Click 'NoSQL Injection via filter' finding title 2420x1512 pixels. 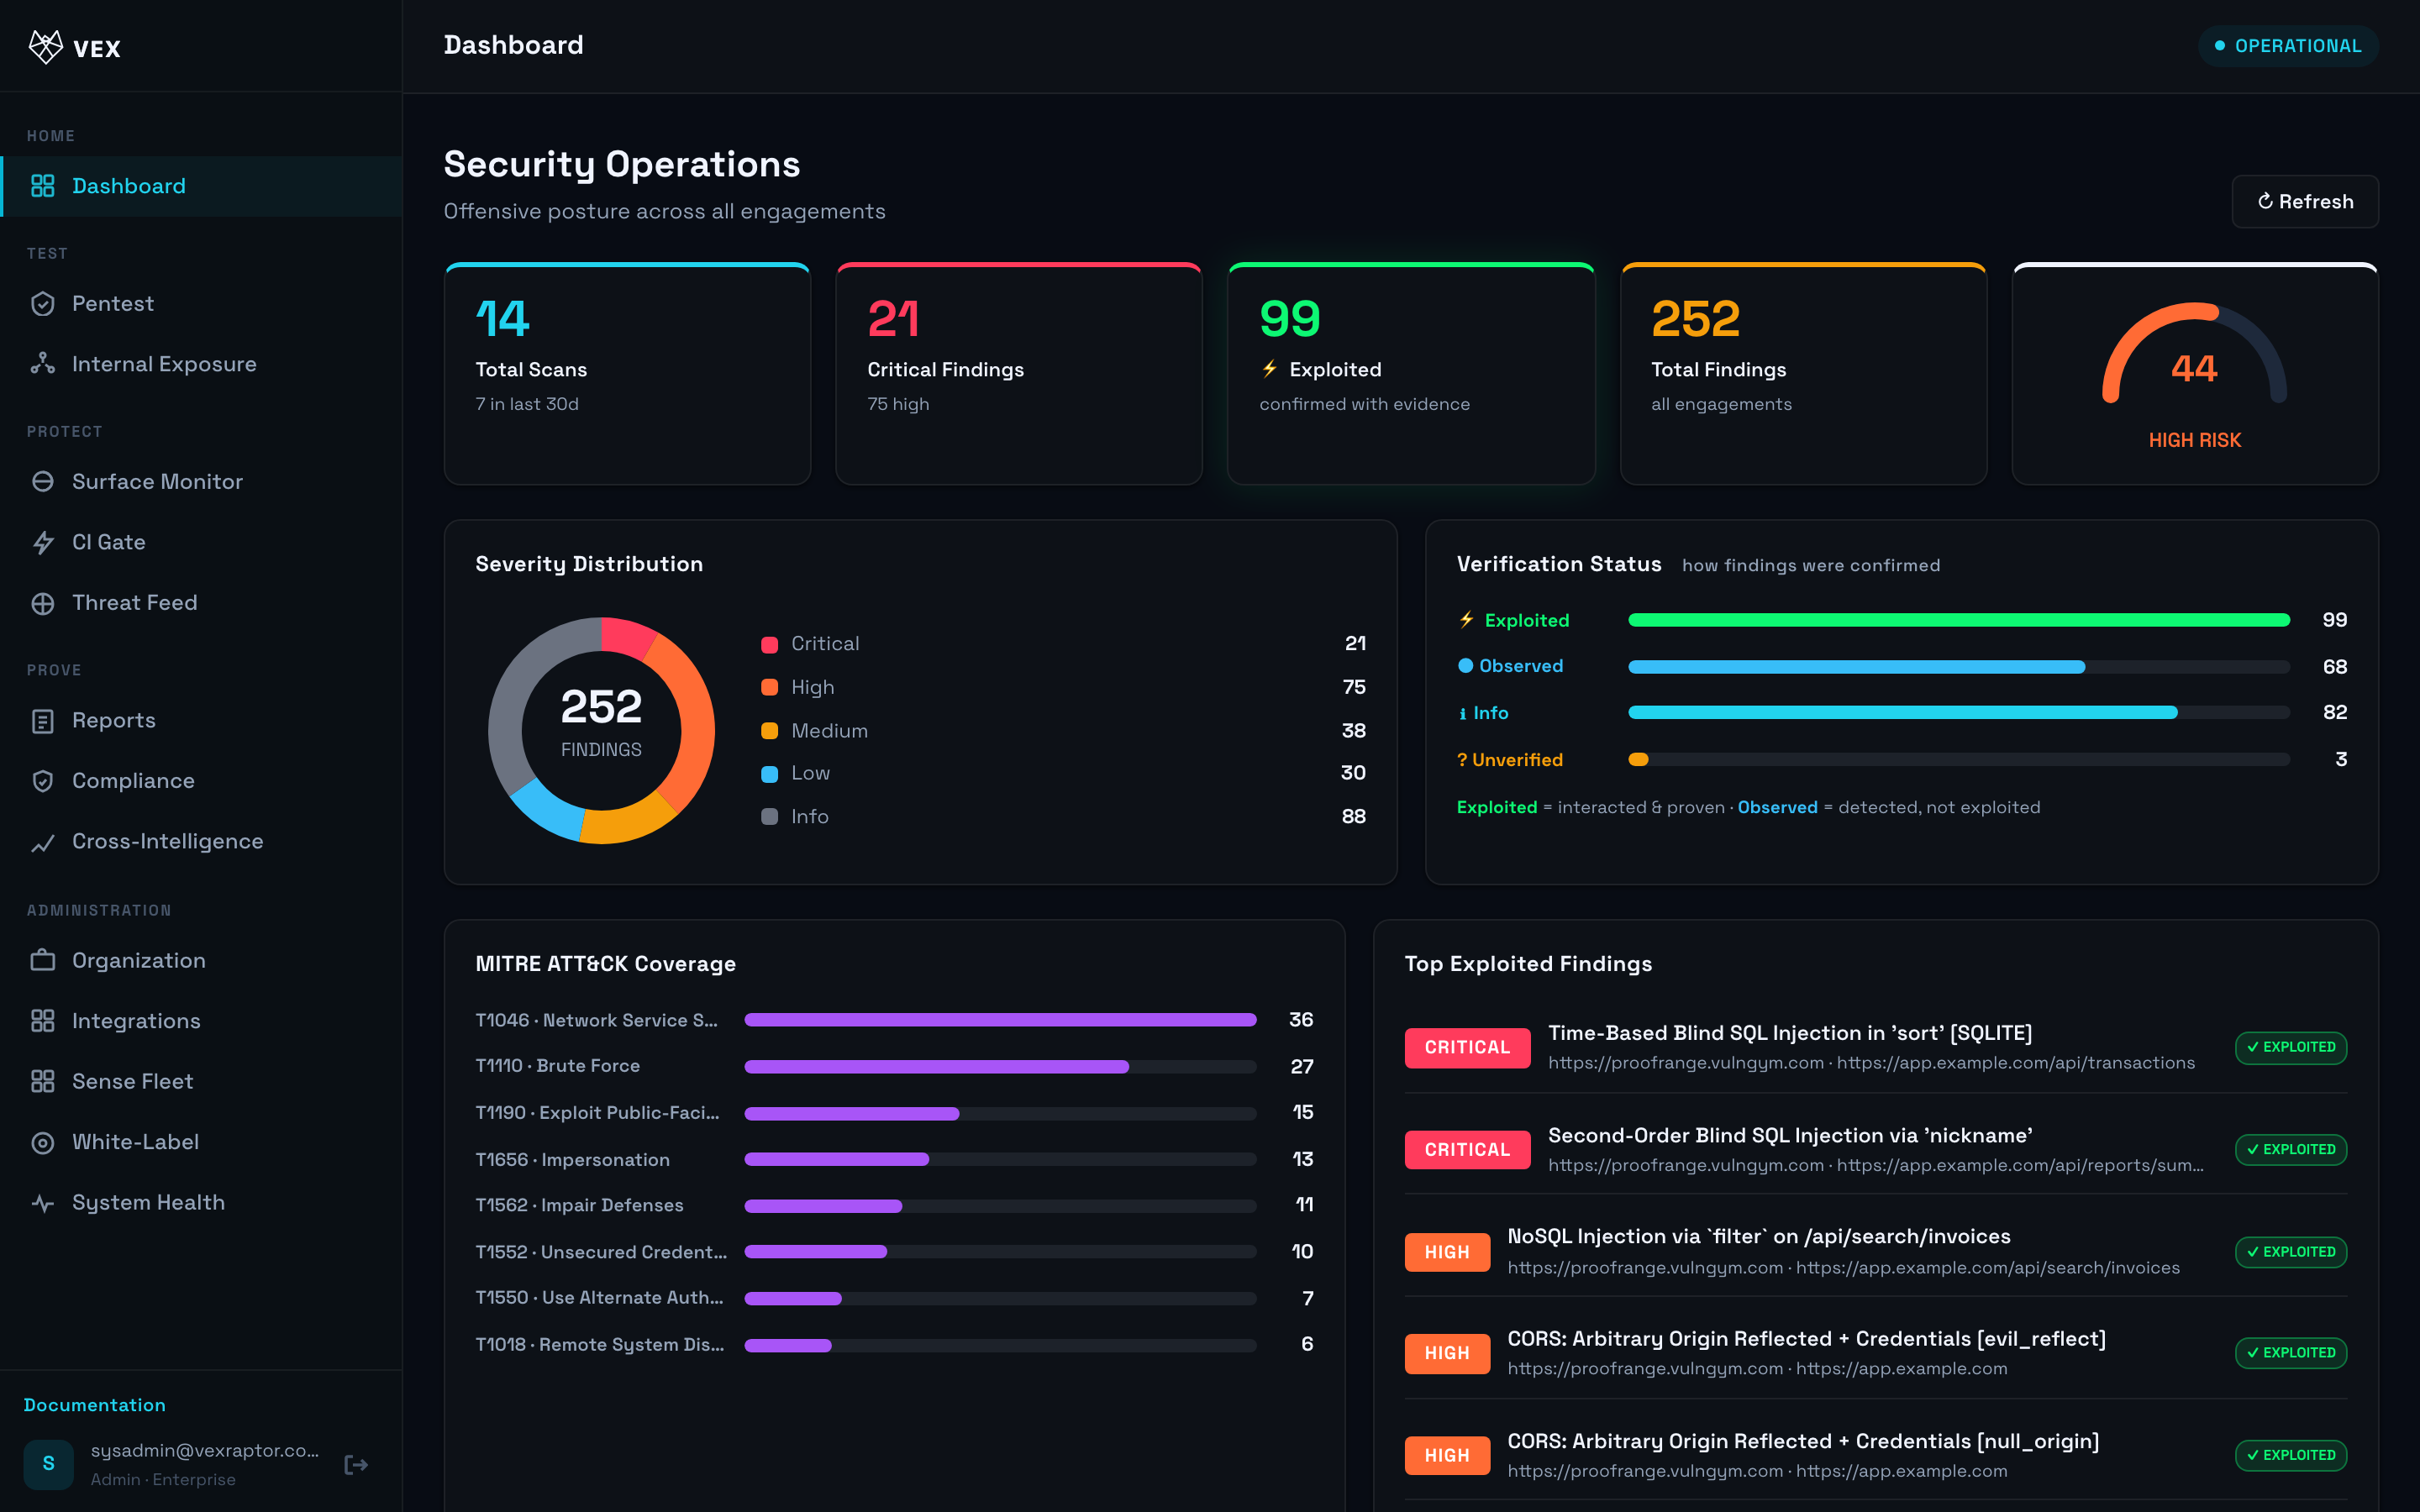pos(1758,1237)
